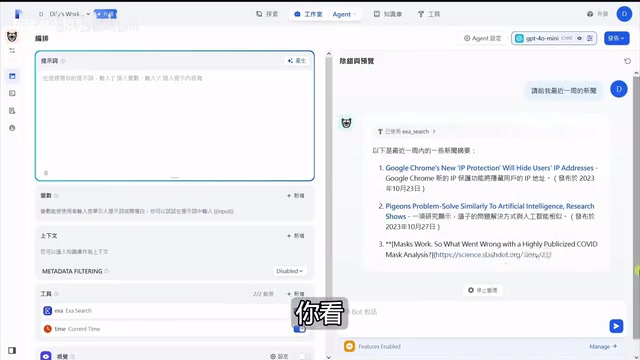The width and height of the screenshot is (640, 360).
Task: Click the info icon beside the variables label
Action: (56, 196)
